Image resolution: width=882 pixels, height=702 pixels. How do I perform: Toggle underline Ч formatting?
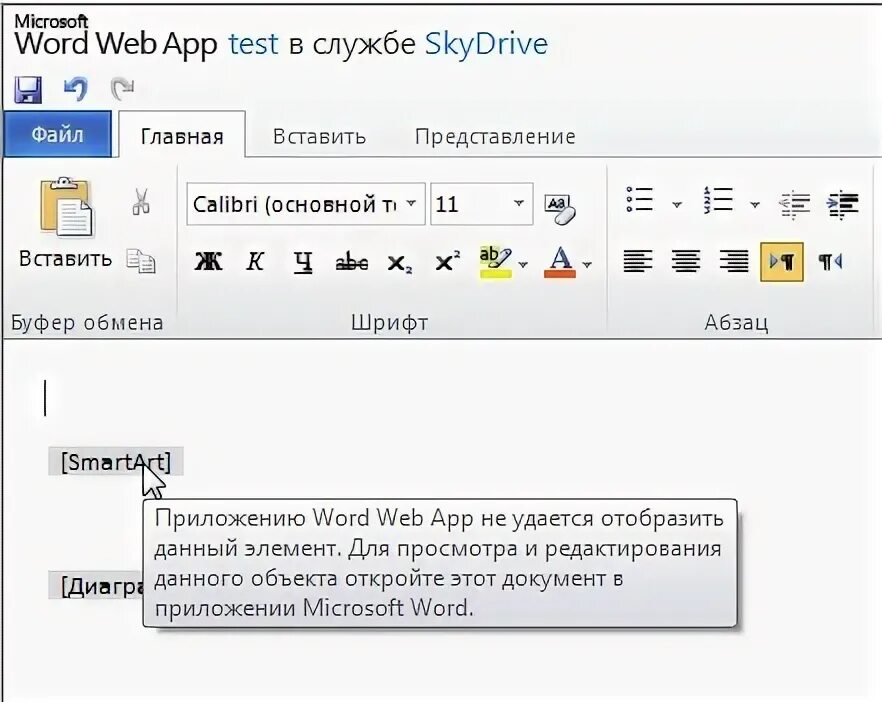tap(303, 262)
